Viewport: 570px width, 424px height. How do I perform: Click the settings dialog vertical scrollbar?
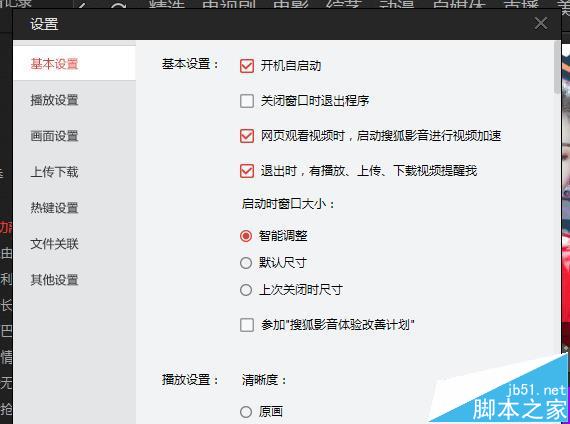[x=557, y=68]
